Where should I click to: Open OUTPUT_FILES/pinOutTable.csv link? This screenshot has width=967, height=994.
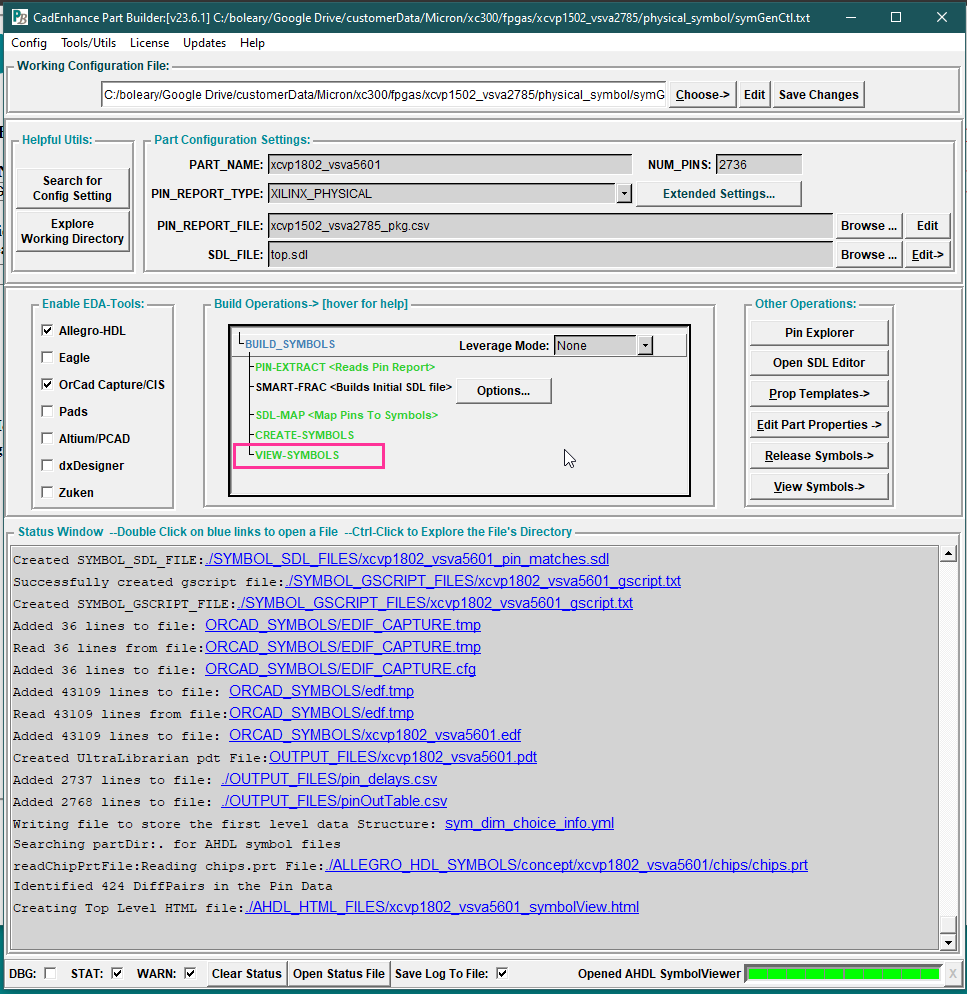[334, 801]
